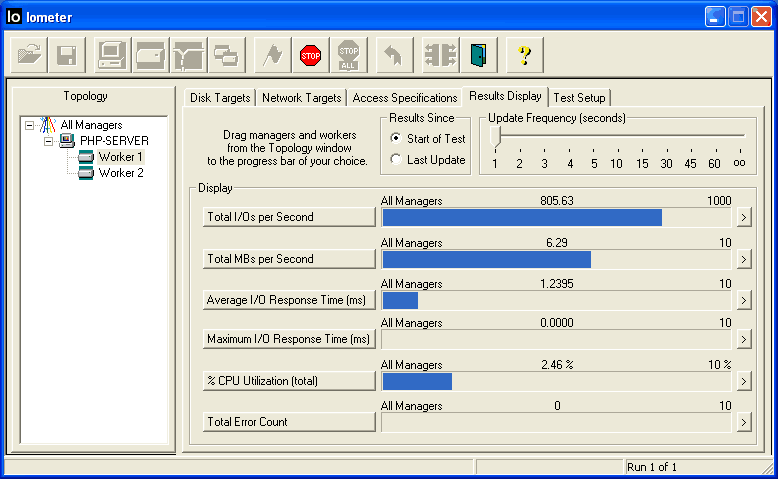
Task: Click the Total Error Count button
Action: [x=289, y=422]
